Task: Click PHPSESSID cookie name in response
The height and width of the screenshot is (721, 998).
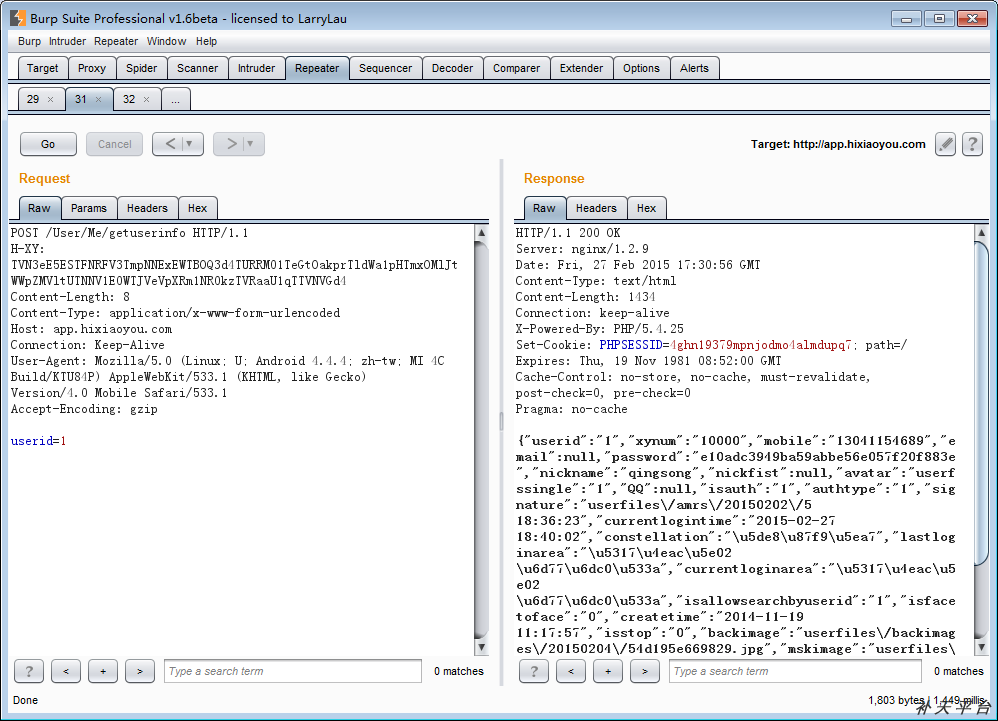Action: [631, 345]
